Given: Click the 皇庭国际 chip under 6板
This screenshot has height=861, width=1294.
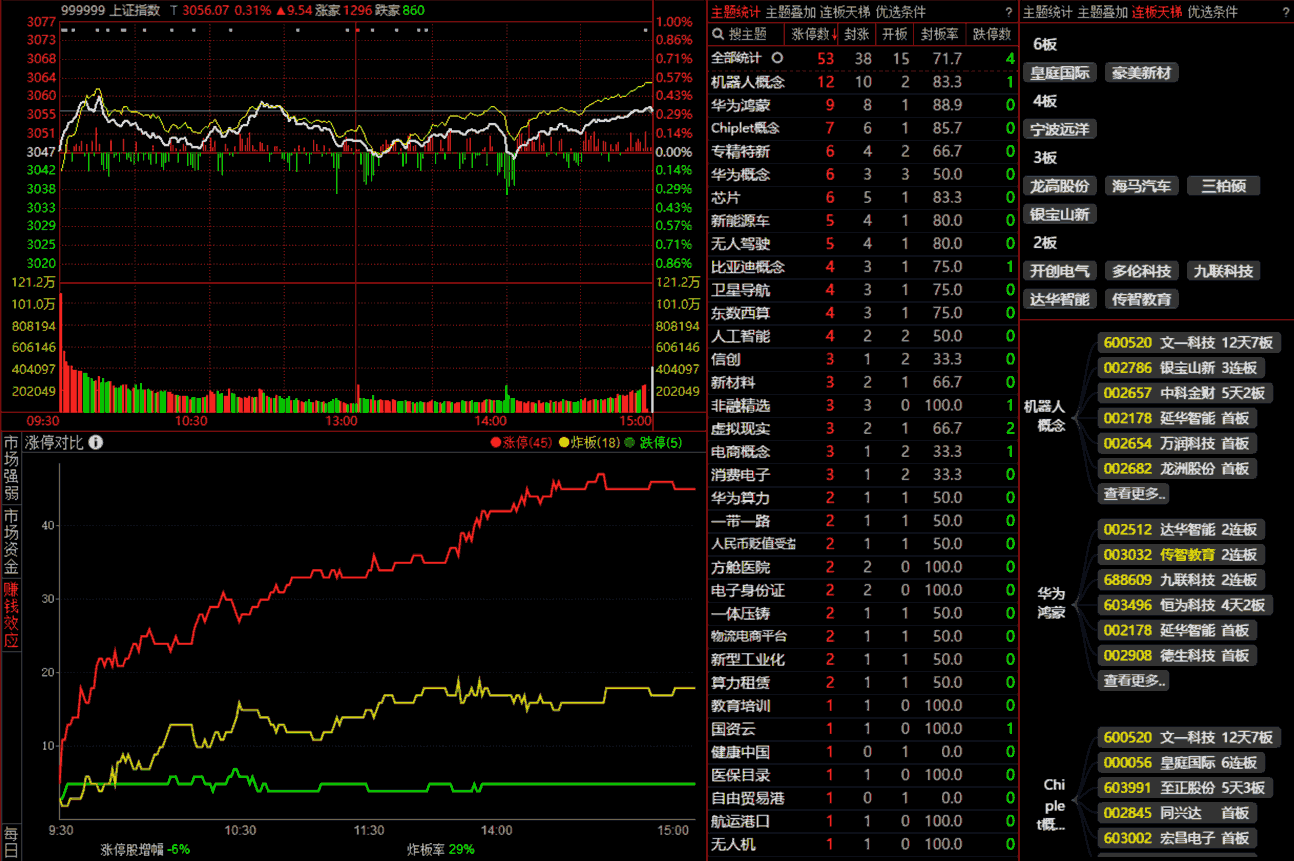Looking at the screenshot, I should coord(1059,73).
